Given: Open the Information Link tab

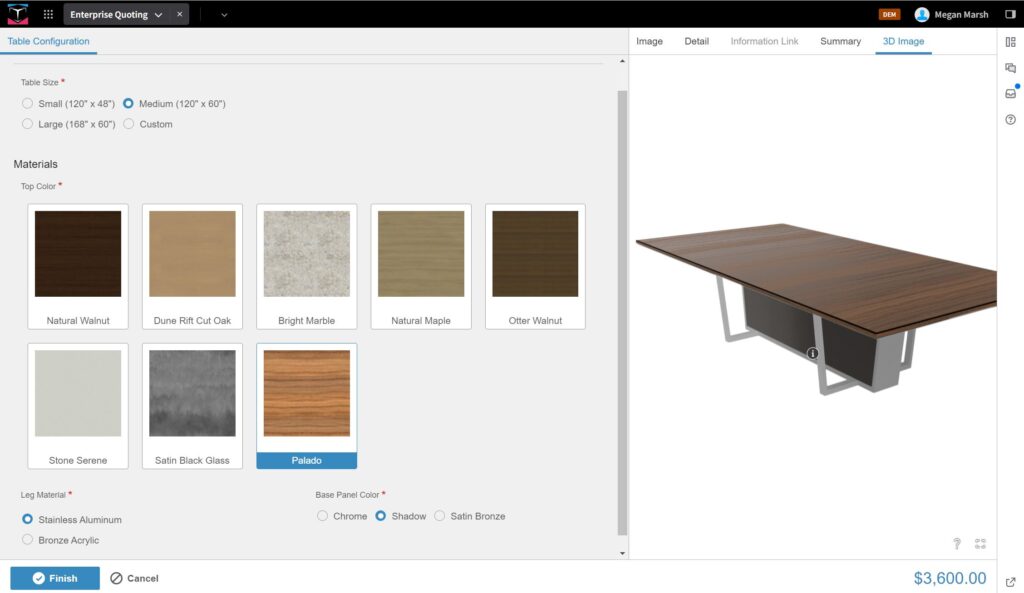Looking at the screenshot, I should pyautogui.click(x=764, y=41).
